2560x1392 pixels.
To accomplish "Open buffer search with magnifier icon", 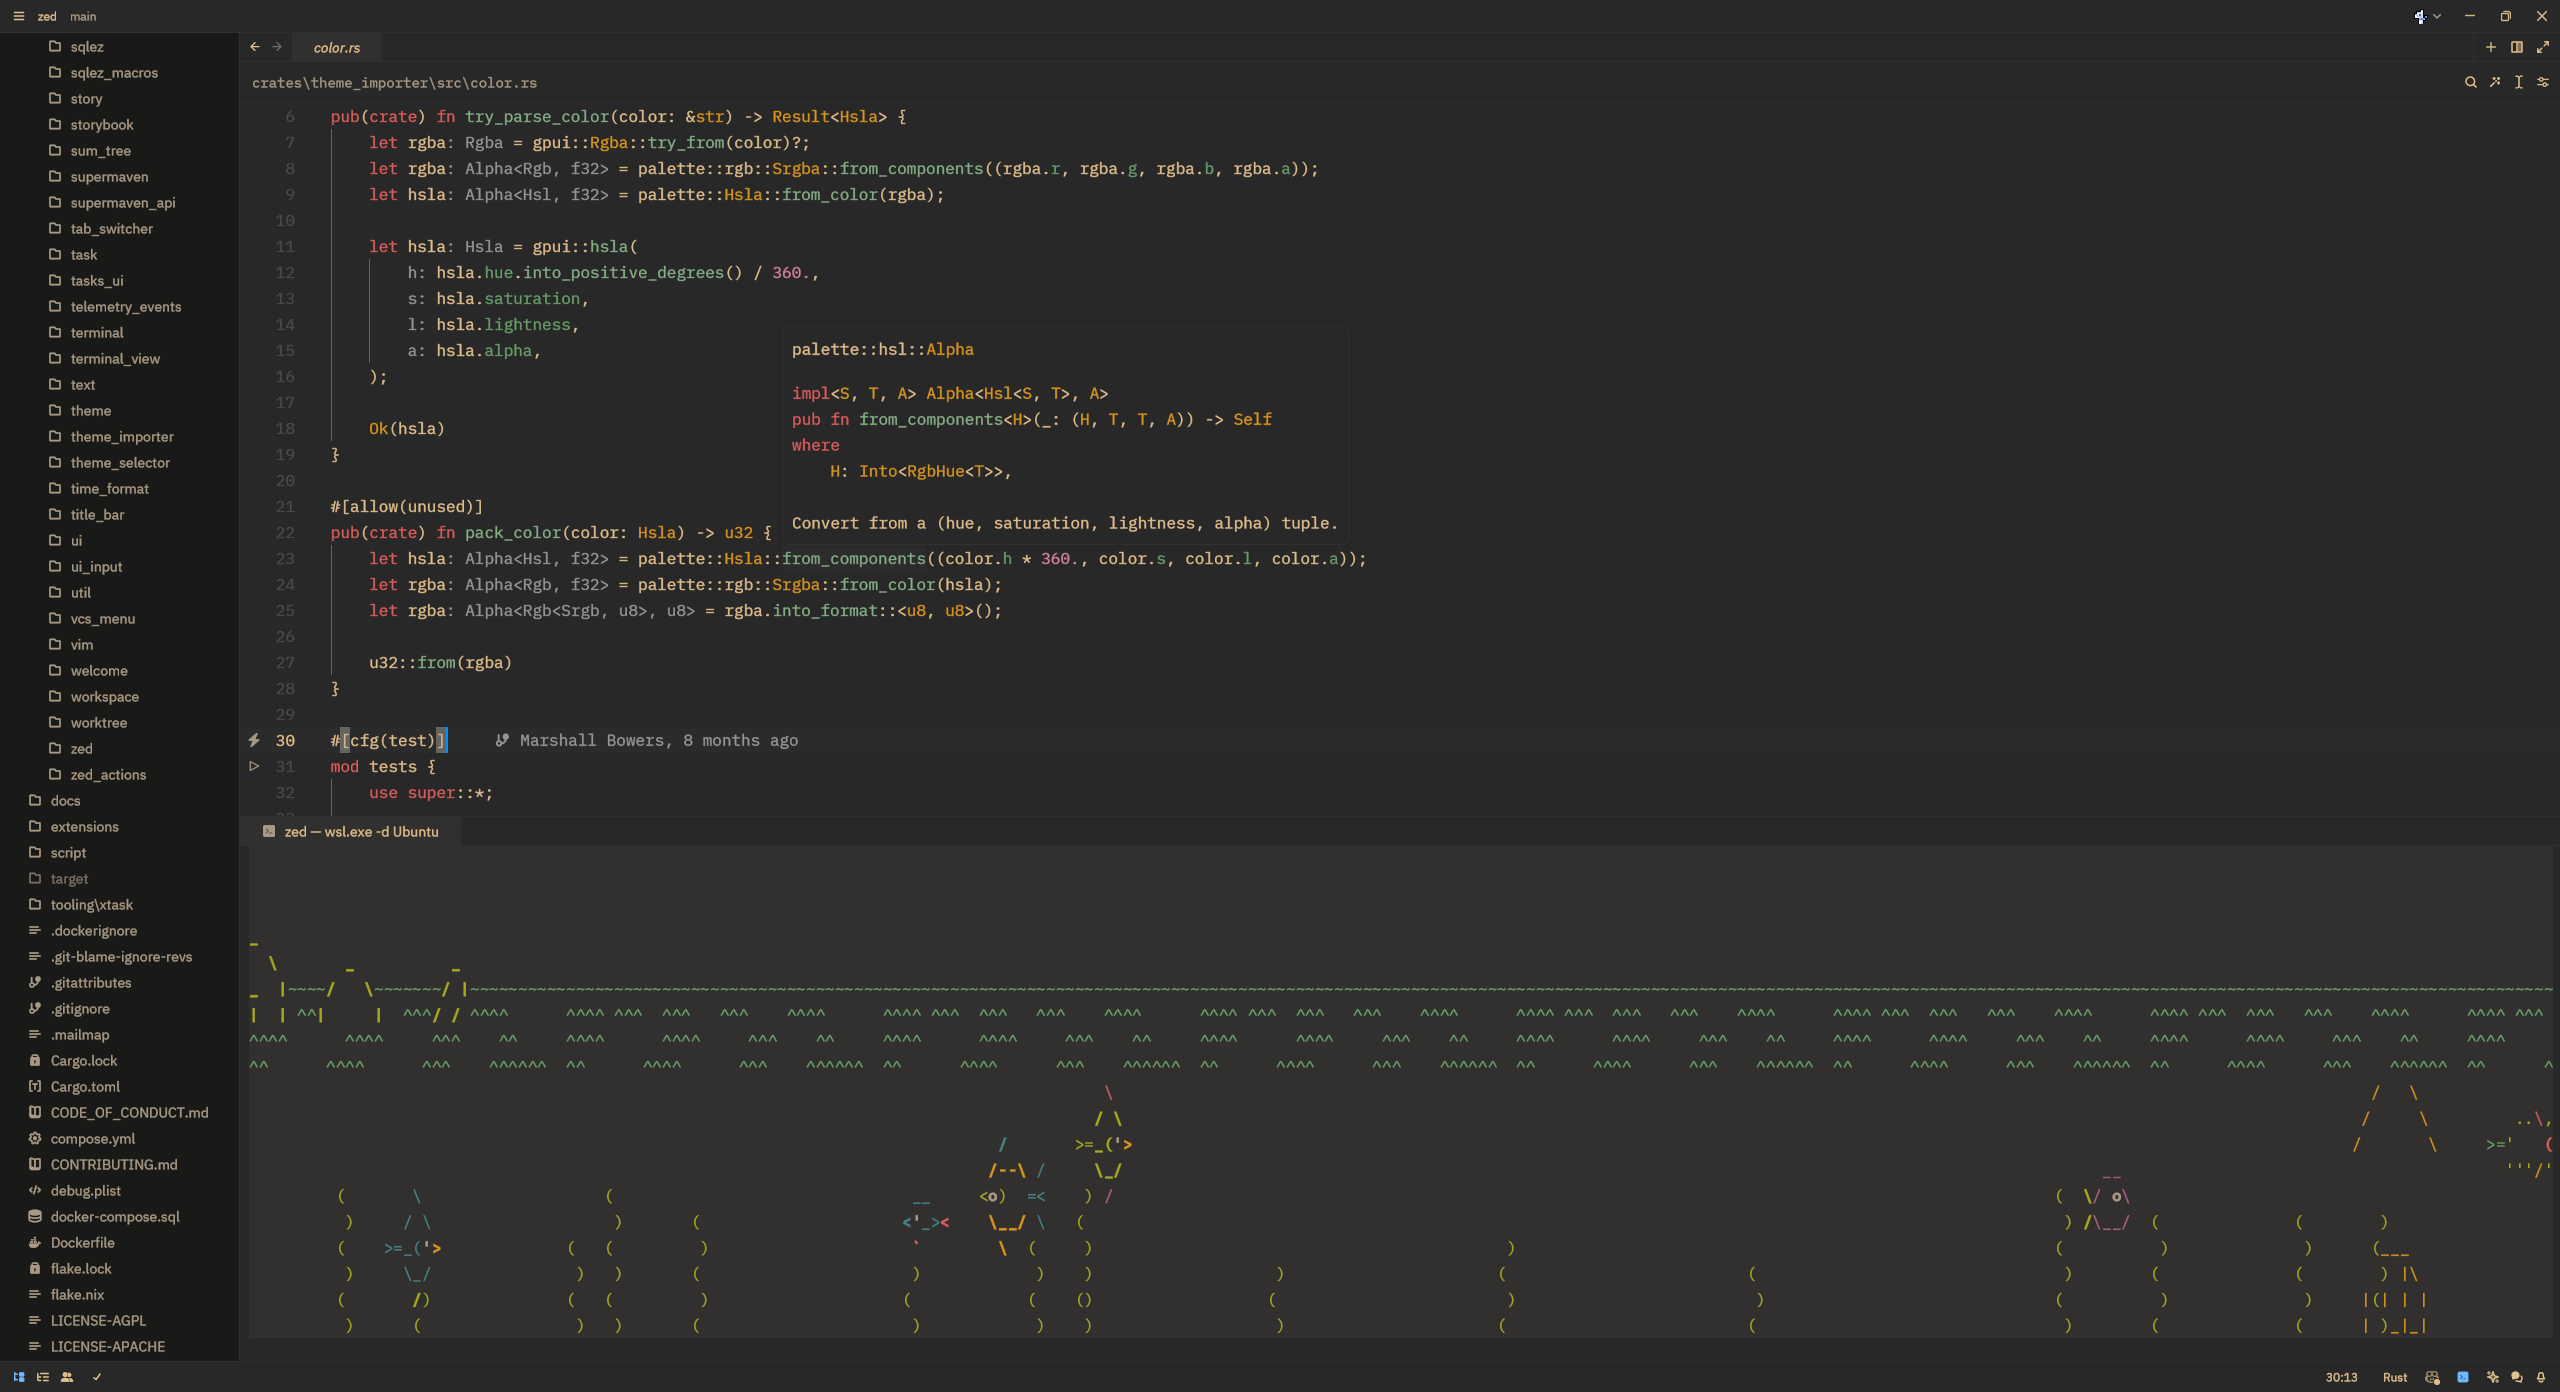I will click(2471, 82).
